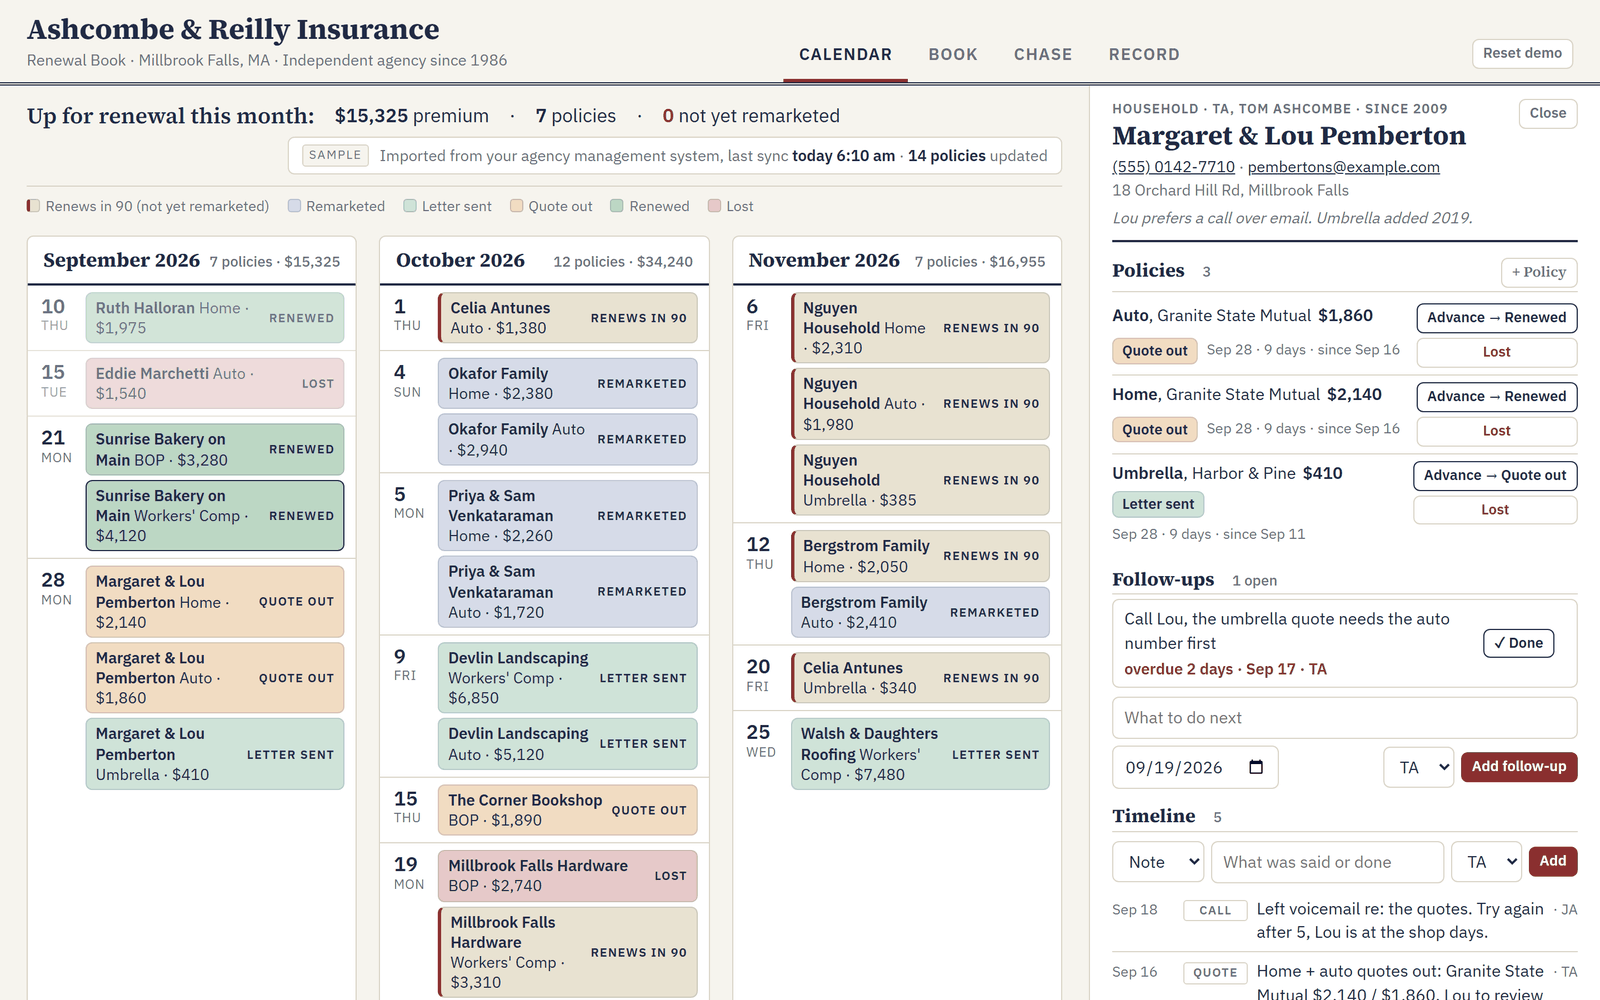Switch to the Calendar tab

(x=845, y=55)
